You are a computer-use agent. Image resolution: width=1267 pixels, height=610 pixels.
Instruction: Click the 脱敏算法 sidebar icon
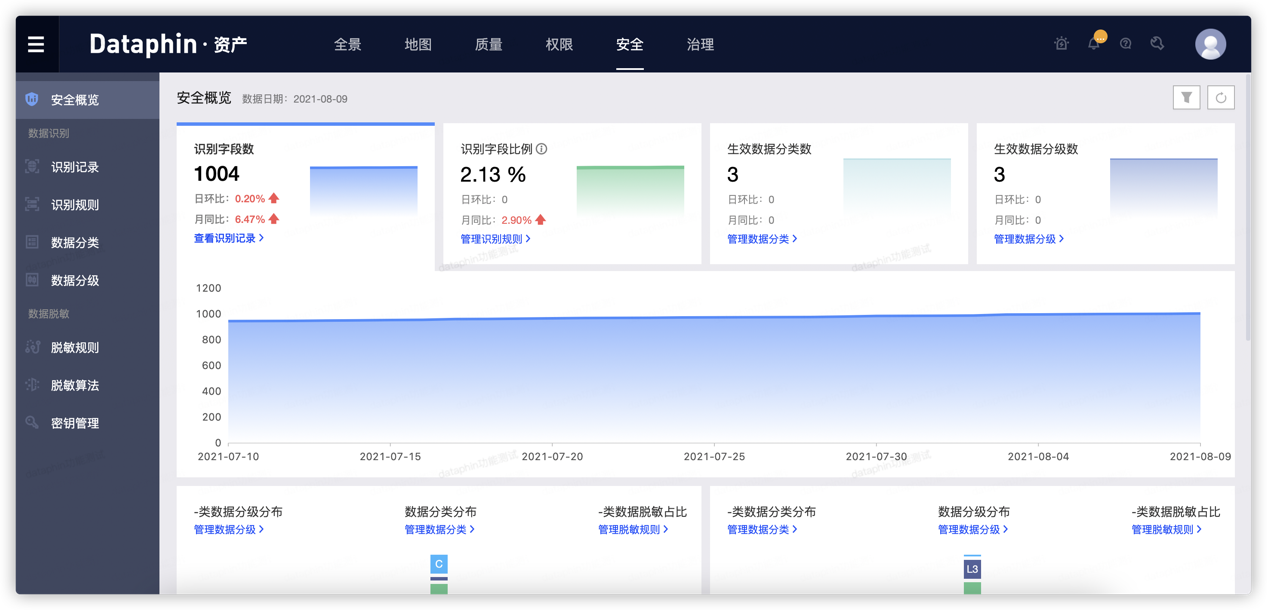32,385
